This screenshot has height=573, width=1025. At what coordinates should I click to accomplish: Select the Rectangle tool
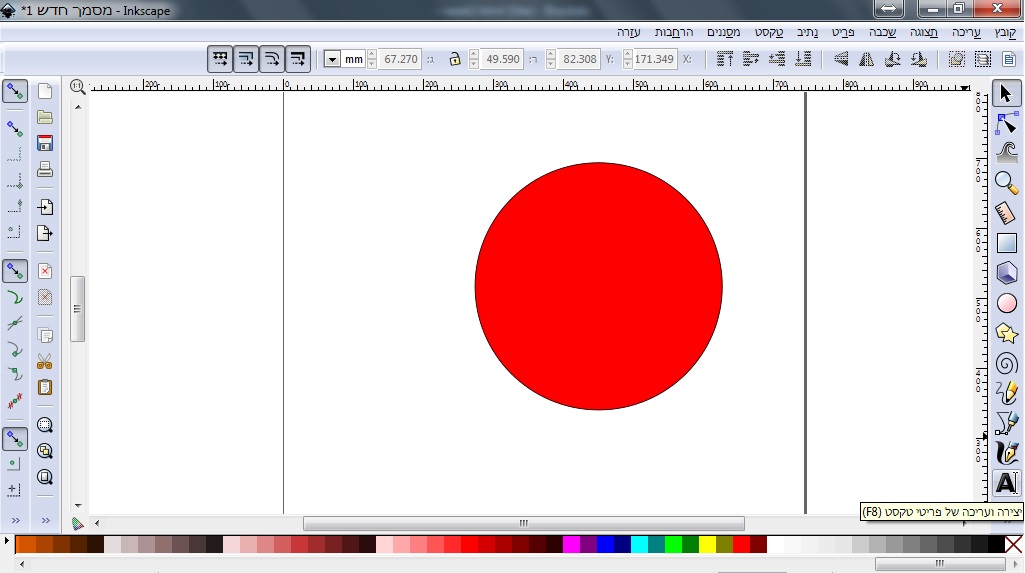coord(1006,243)
